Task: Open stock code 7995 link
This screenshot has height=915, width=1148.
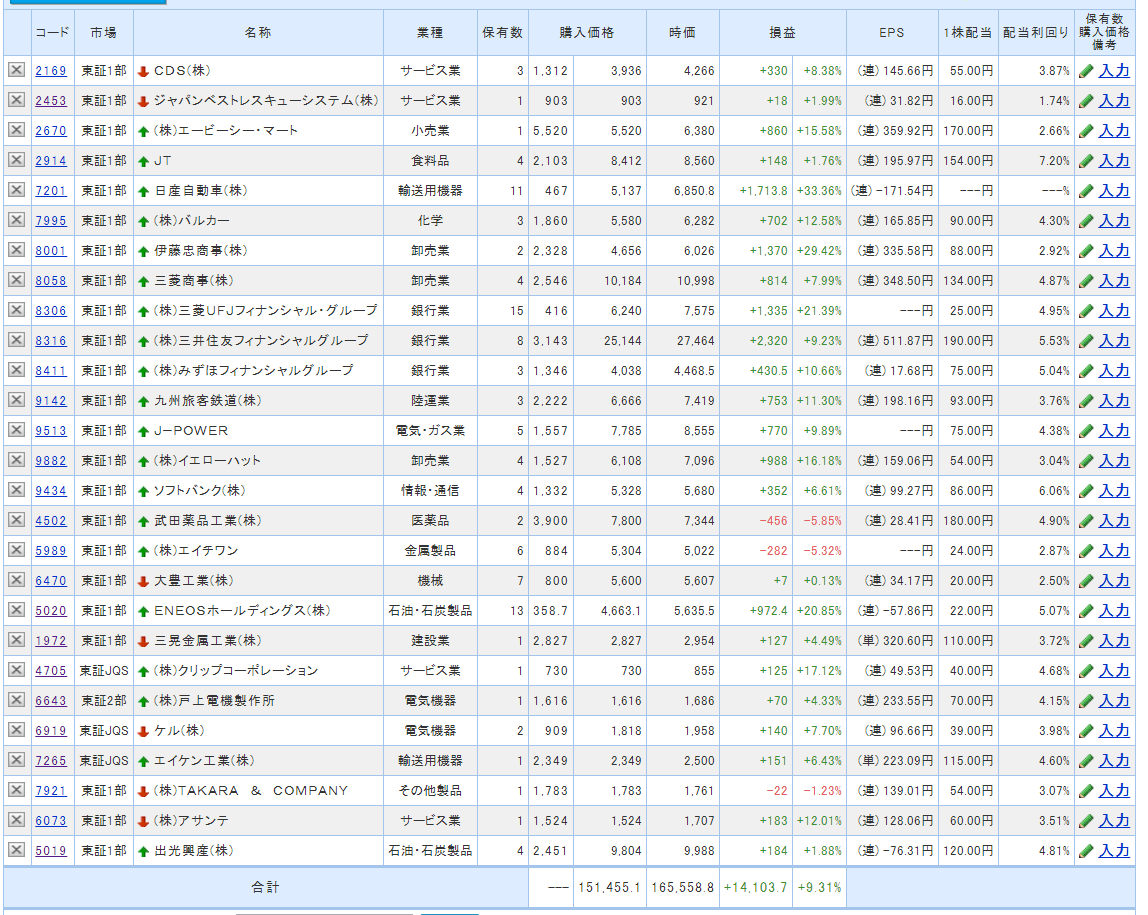Action: pos(51,221)
